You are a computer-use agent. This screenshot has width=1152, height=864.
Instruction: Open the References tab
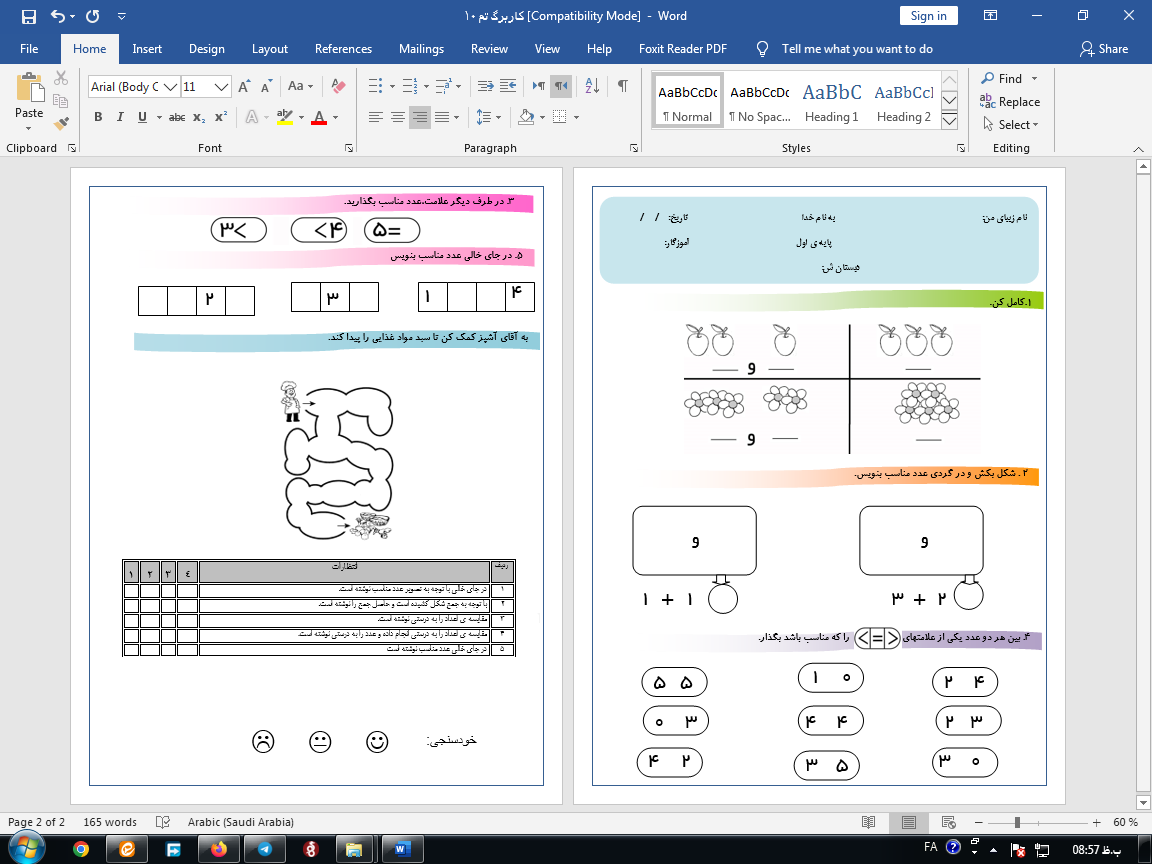(x=343, y=49)
